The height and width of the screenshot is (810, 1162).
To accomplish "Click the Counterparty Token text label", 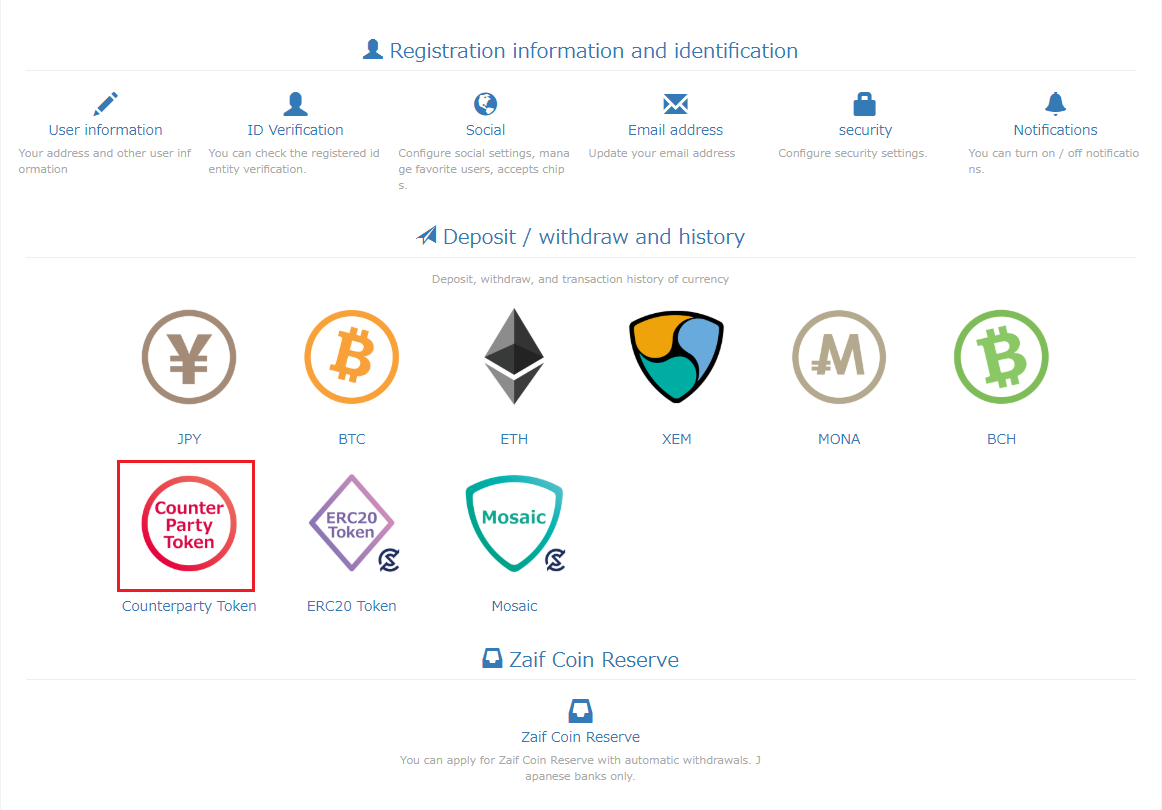I will (189, 605).
